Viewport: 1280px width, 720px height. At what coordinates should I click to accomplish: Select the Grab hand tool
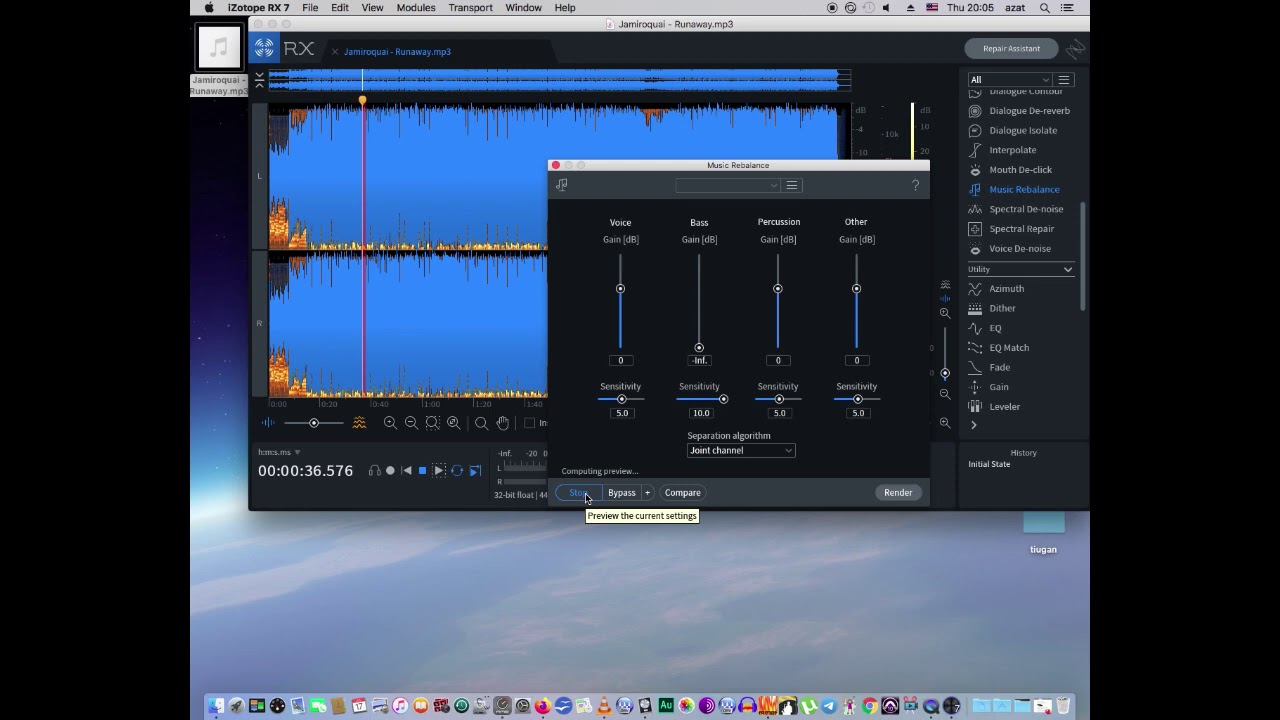pyautogui.click(x=503, y=423)
